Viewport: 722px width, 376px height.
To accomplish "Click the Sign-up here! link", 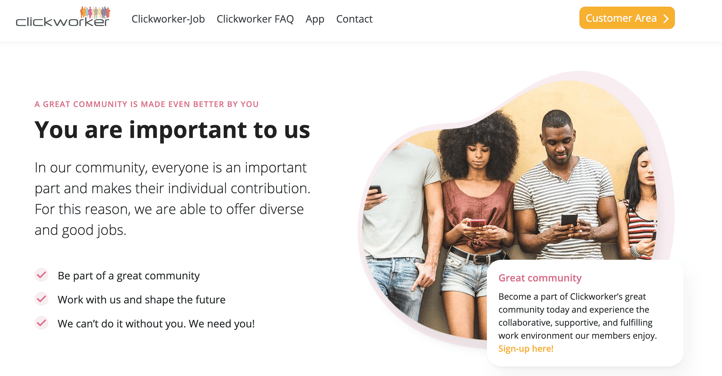I will [x=526, y=348].
